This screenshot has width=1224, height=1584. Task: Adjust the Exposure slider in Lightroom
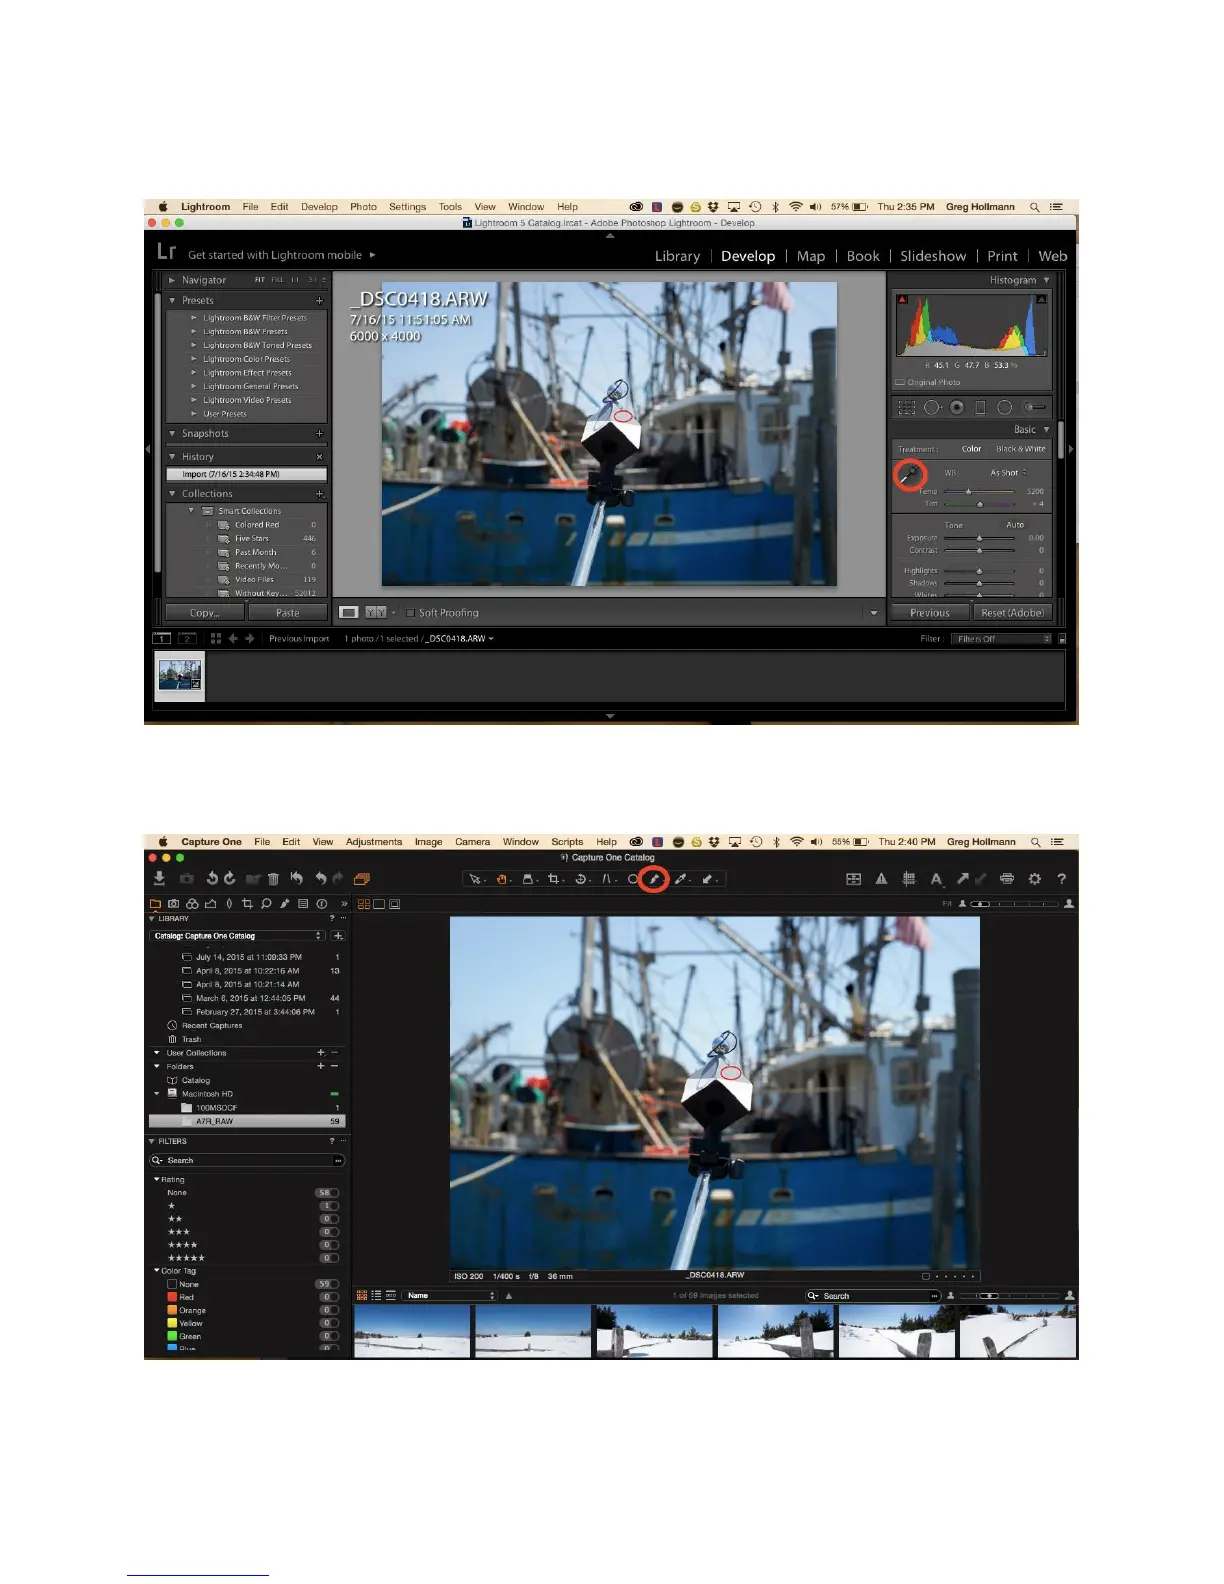pos(979,538)
